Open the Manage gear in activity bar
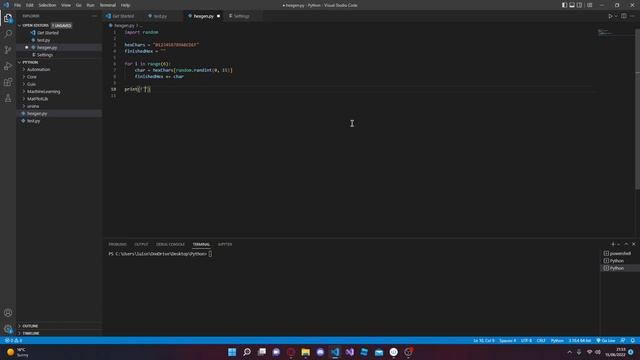Screen dimensions: 640x360 pos(8,329)
